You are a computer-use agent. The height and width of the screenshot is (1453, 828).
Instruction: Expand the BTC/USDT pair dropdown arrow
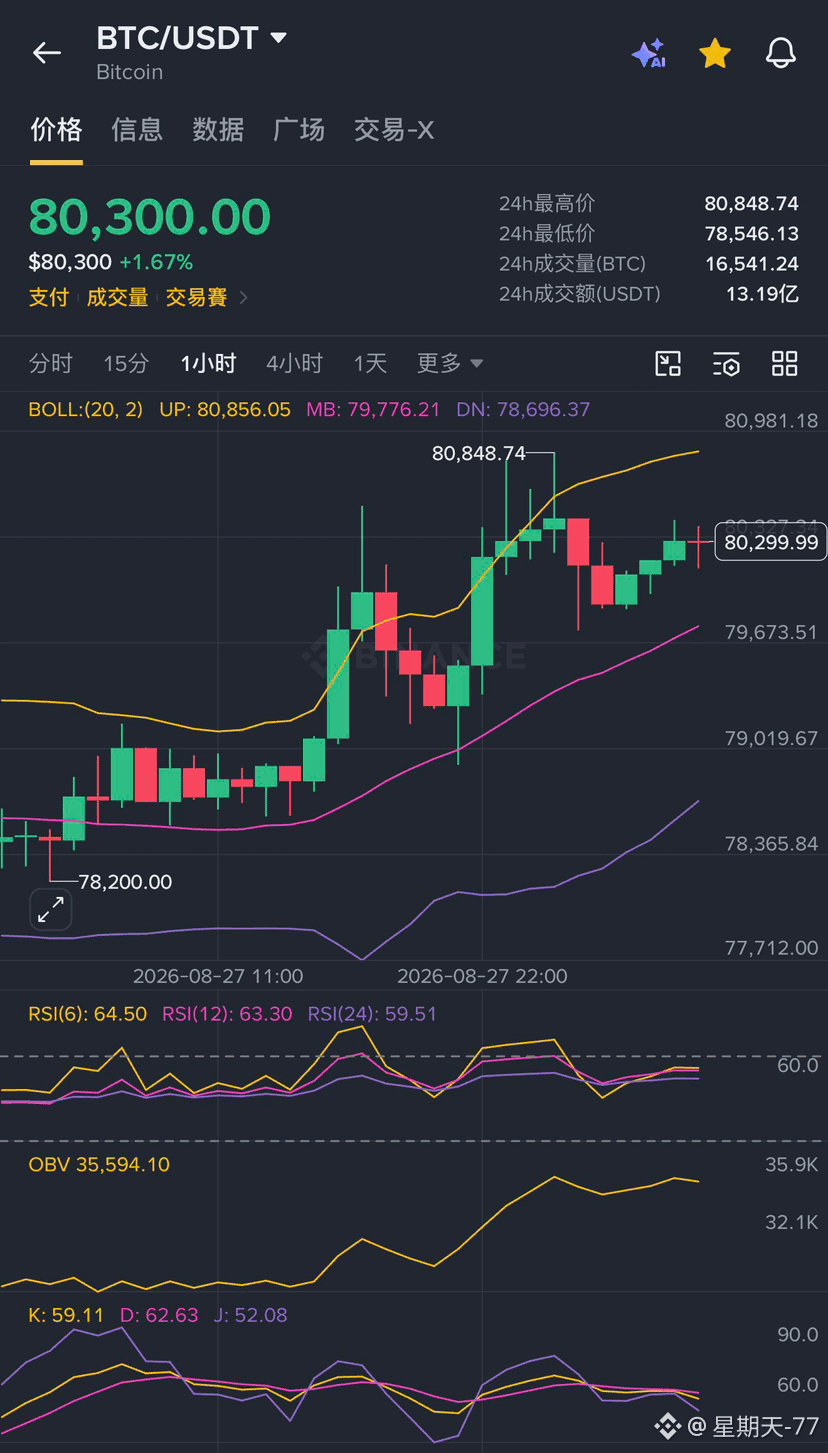pos(279,38)
